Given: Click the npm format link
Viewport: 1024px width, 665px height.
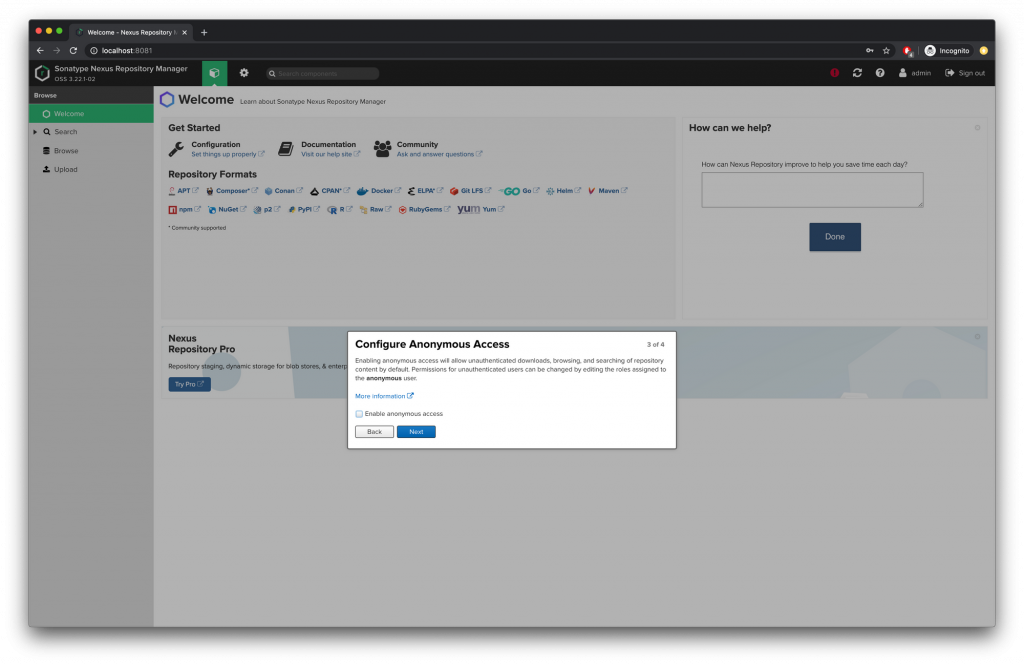Looking at the screenshot, I should coord(185,210).
